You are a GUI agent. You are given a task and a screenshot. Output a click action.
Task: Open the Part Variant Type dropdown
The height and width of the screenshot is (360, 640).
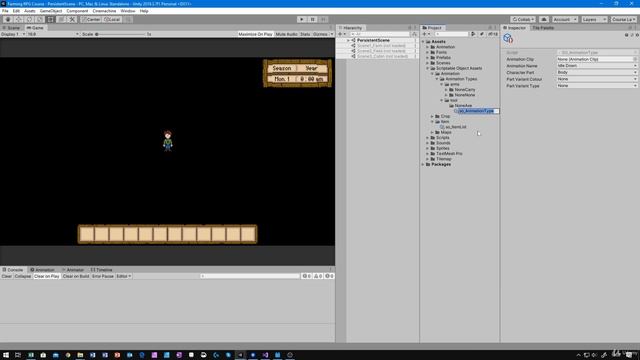pyautogui.click(x=597, y=86)
